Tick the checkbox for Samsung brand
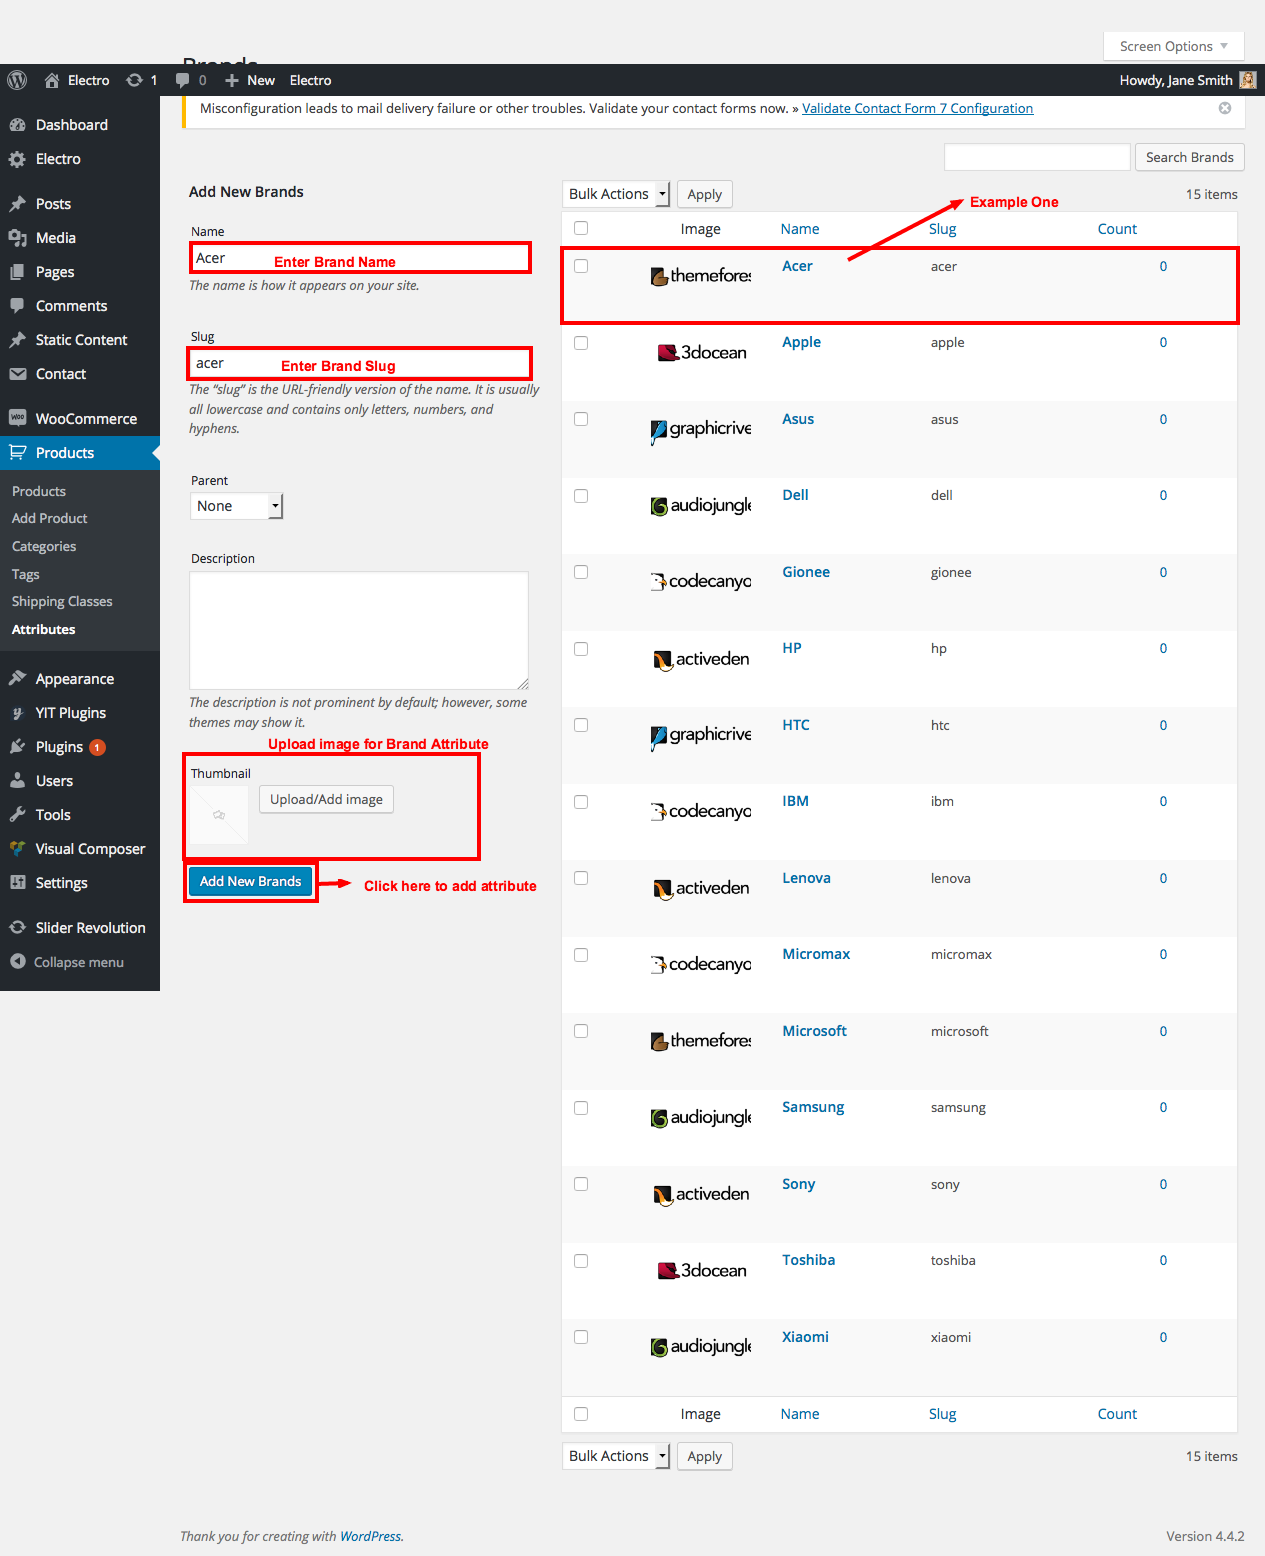Image resolution: width=1265 pixels, height=1556 pixels. pyautogui.click(x=581, y=1108)
